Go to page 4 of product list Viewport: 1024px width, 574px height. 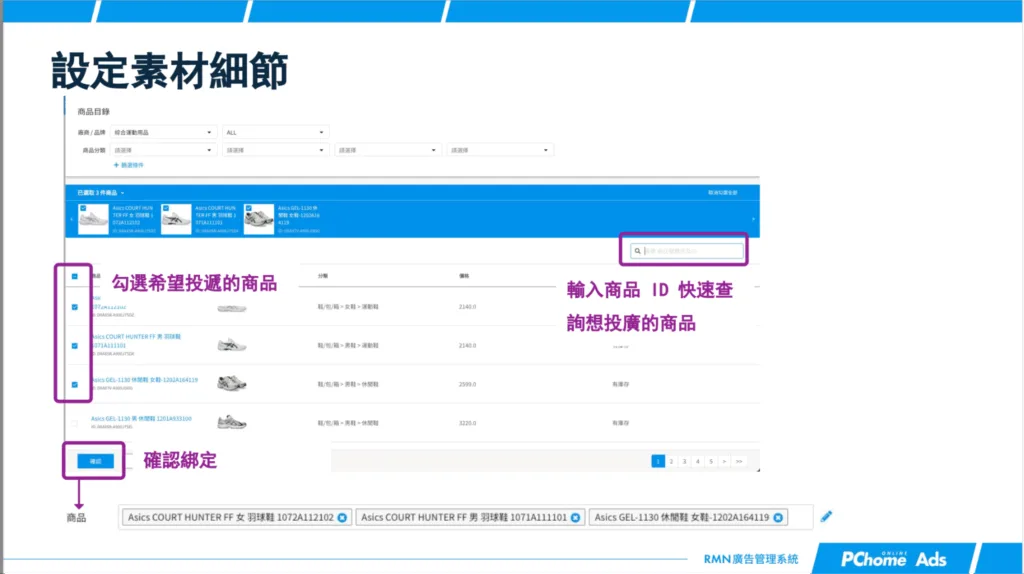pyautogui.click(x=697, y=461)
